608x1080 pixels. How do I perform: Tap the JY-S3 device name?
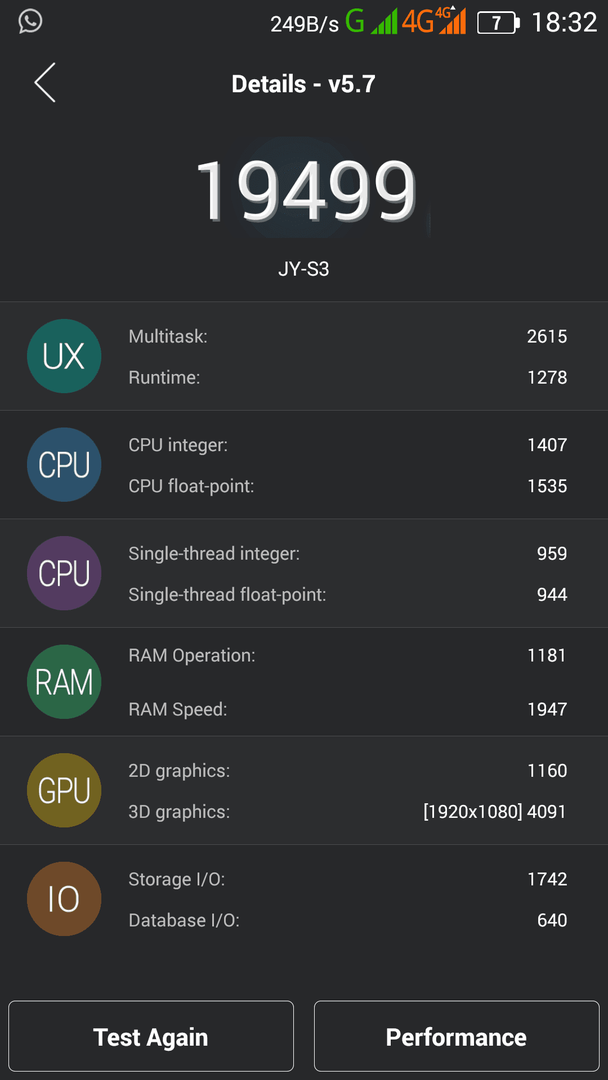[304, 269]
